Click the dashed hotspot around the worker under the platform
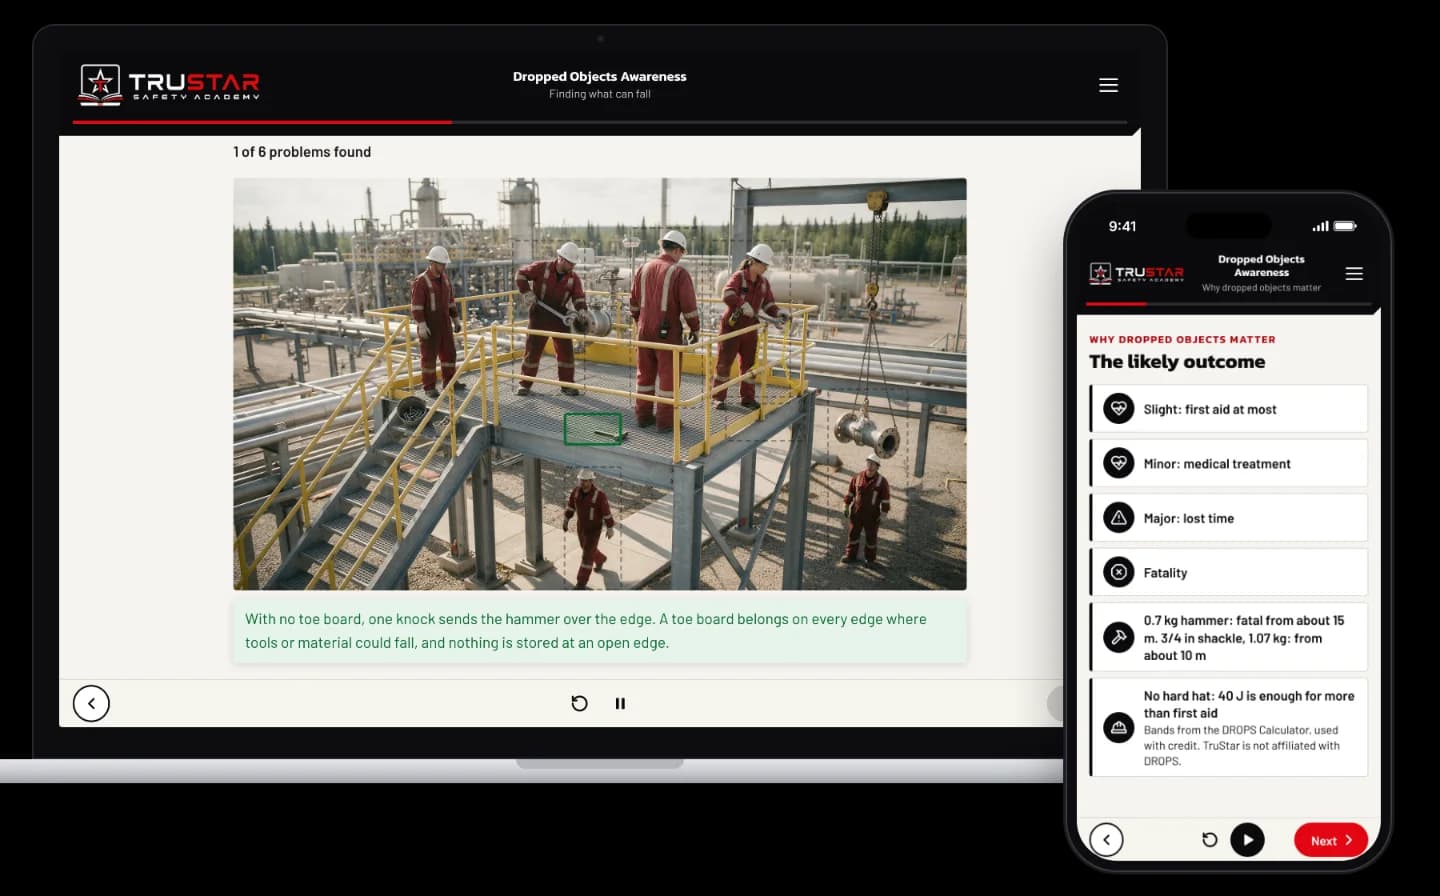The image size is (1440, 896). 594,527
